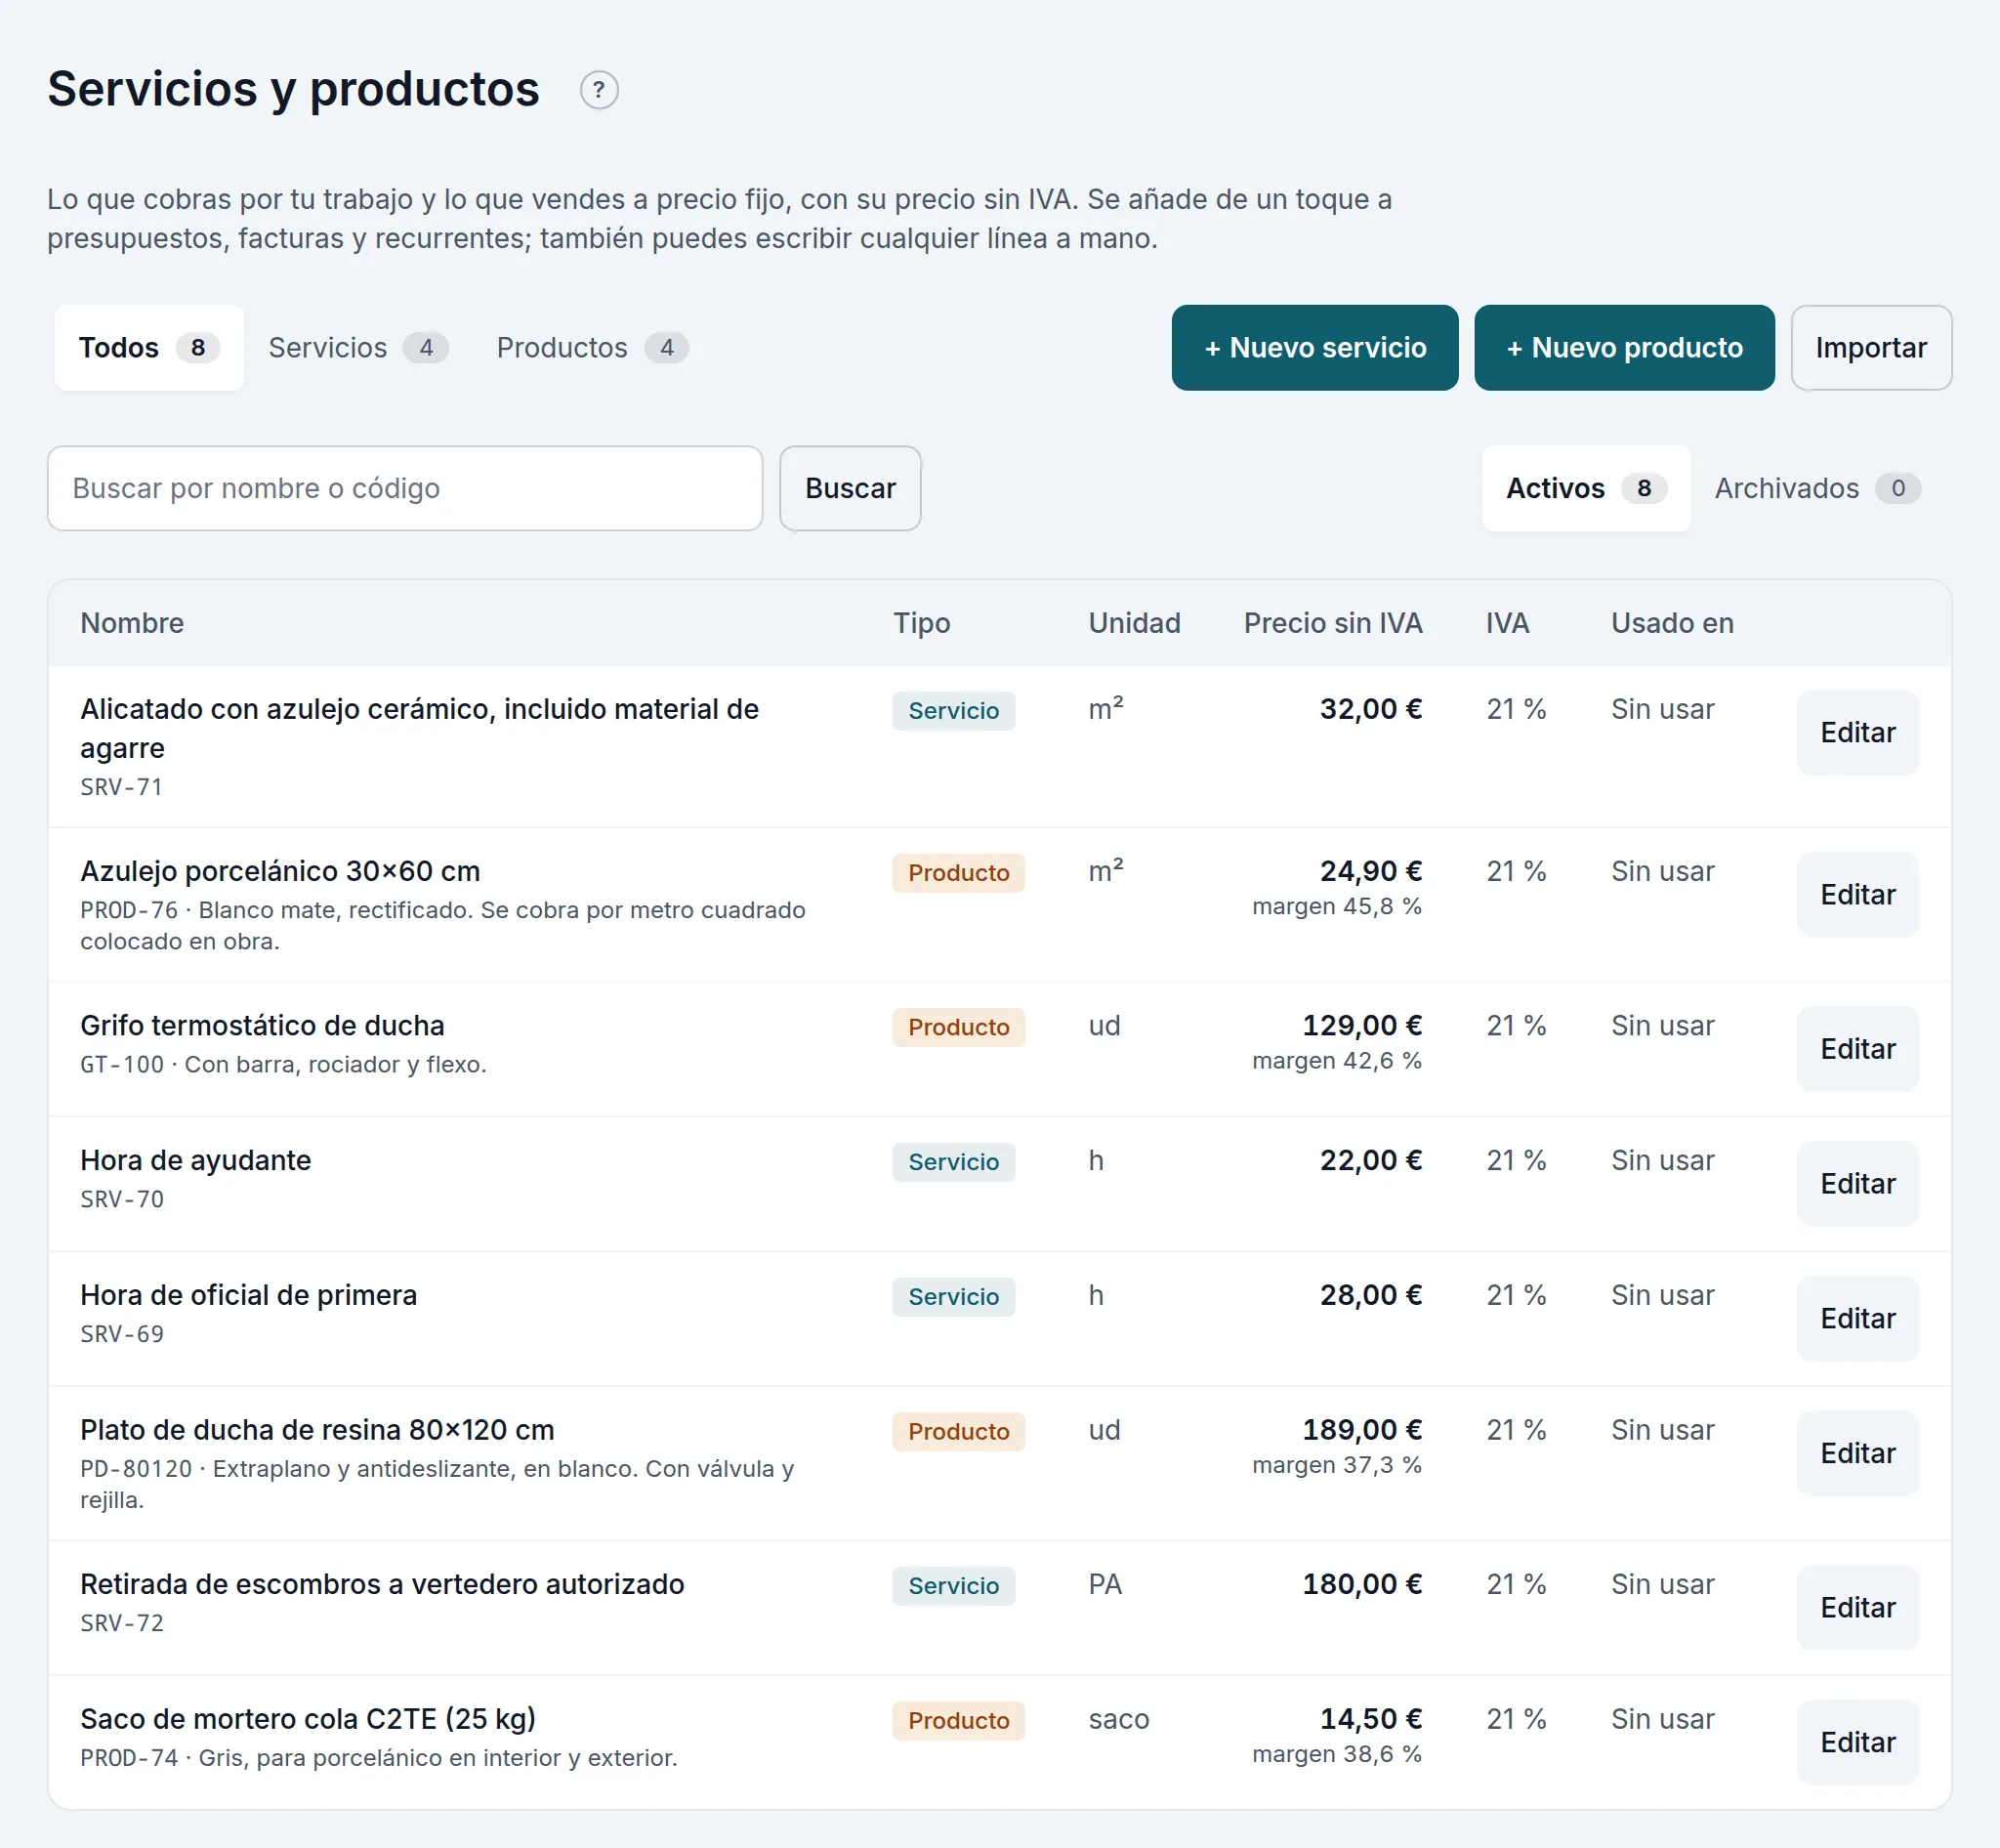Click the 129,00 € price cell
This screenshot has height=1848, width=2000.
(1361, 1025)
